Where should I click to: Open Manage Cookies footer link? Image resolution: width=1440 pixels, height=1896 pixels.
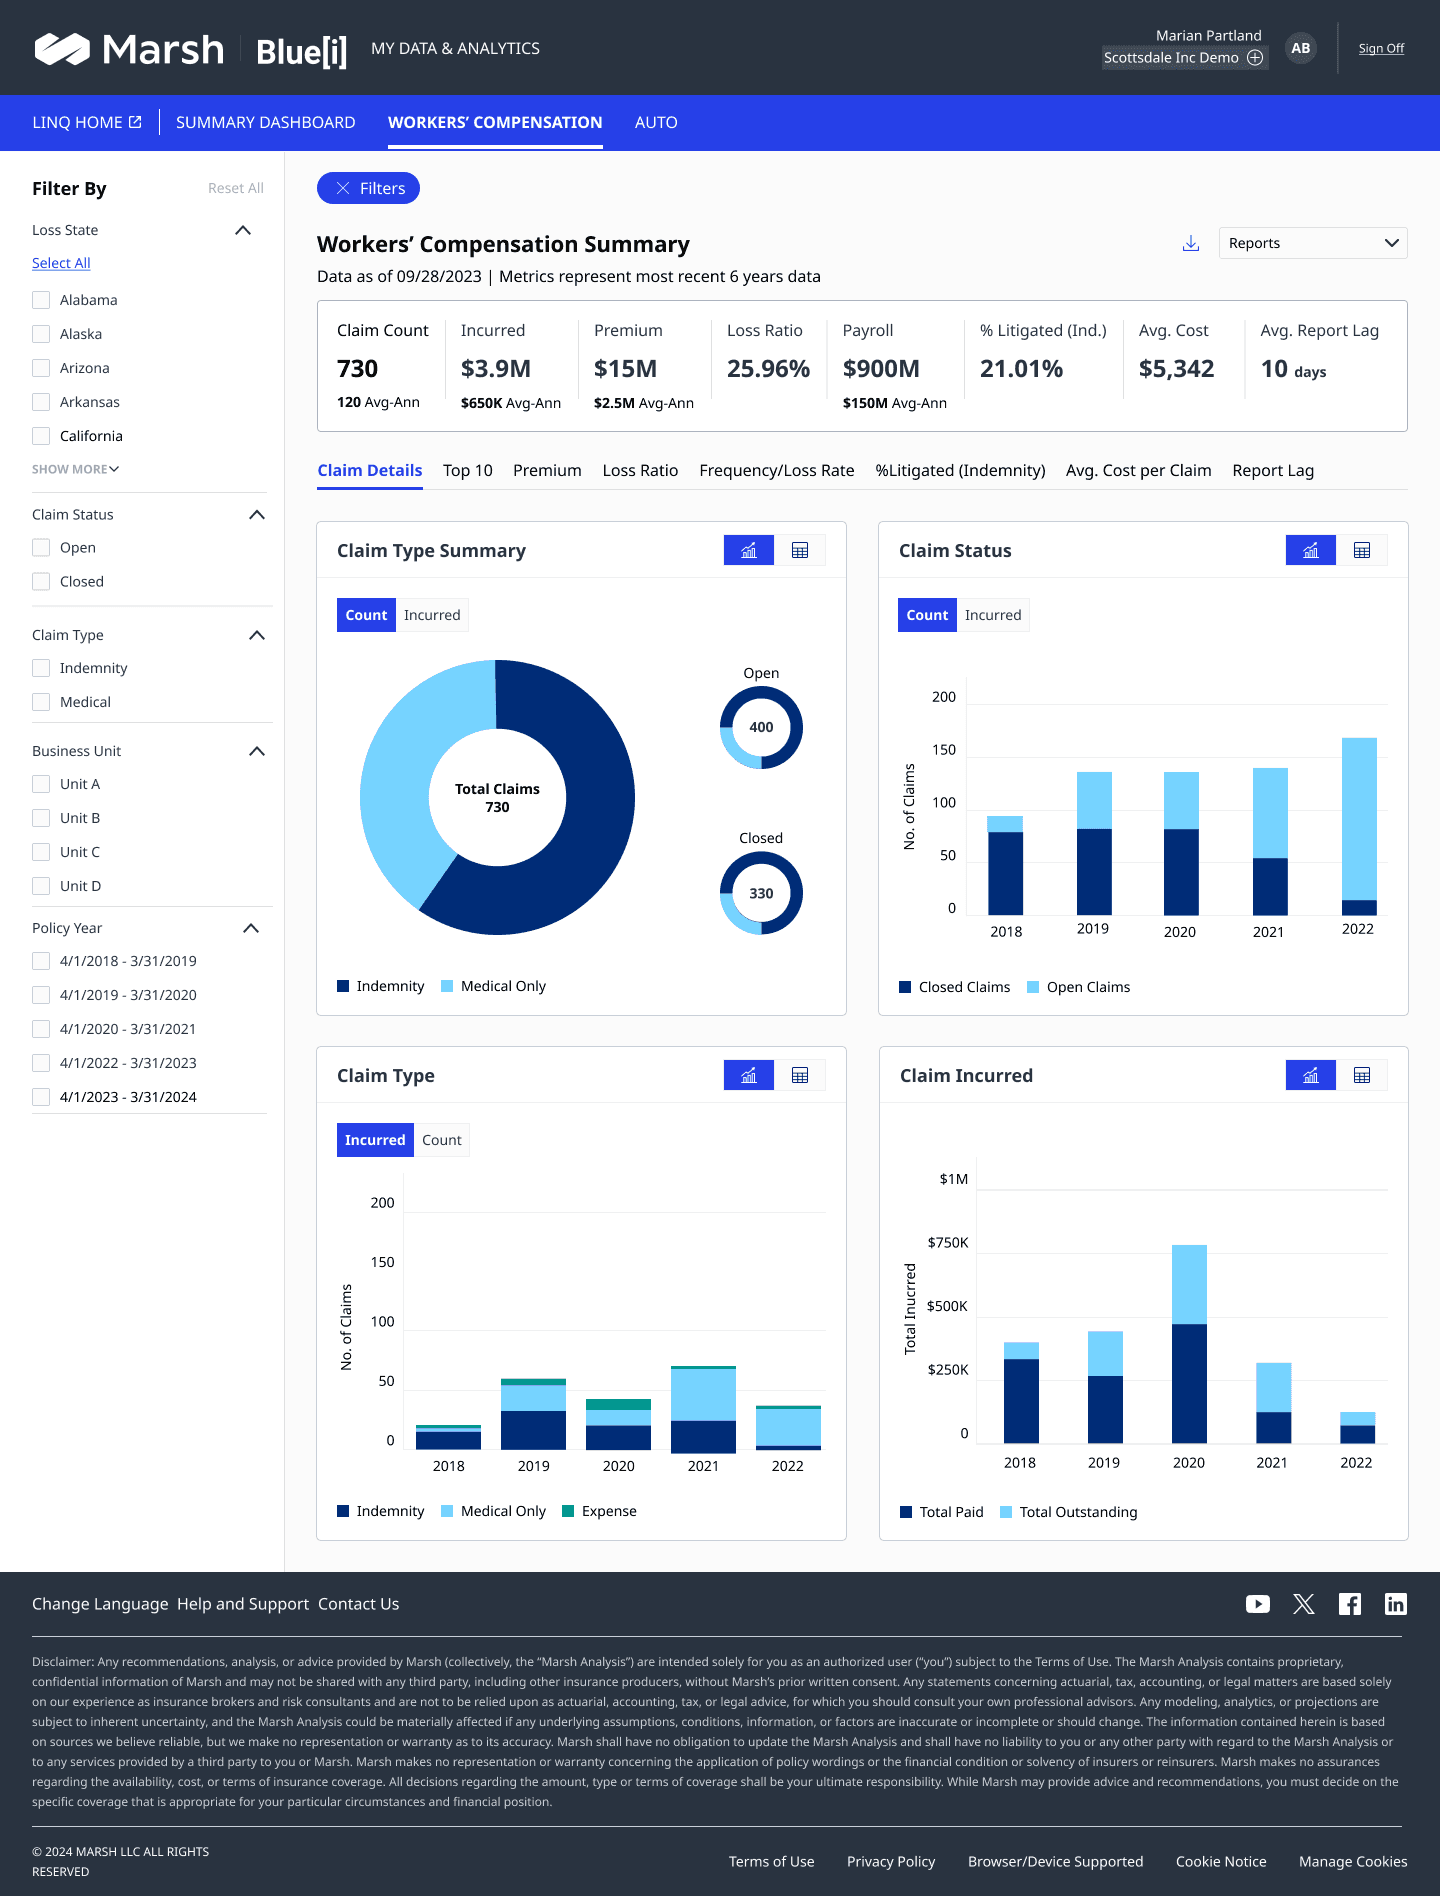(x=1353, y=1861)
